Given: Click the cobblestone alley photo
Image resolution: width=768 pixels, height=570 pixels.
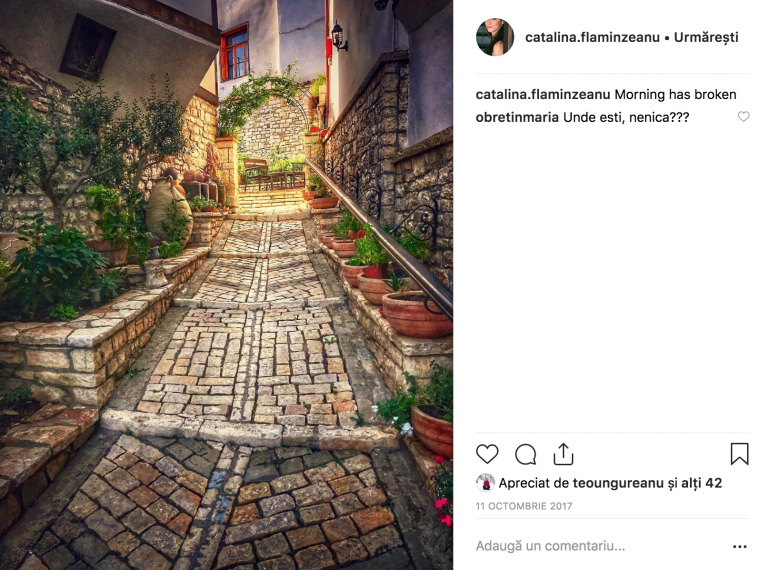Looking at the screenshot, I should coord(226,285).
